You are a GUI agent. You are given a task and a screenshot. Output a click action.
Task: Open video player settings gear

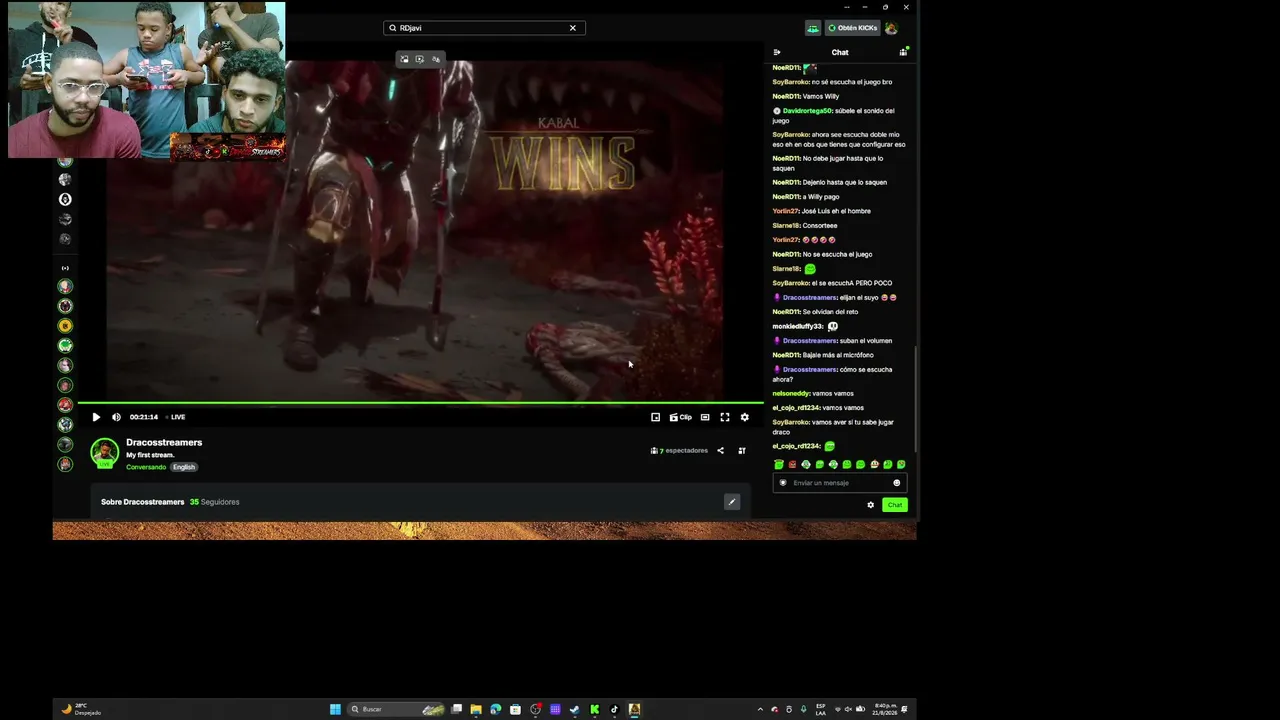click(x=744, y=417)
